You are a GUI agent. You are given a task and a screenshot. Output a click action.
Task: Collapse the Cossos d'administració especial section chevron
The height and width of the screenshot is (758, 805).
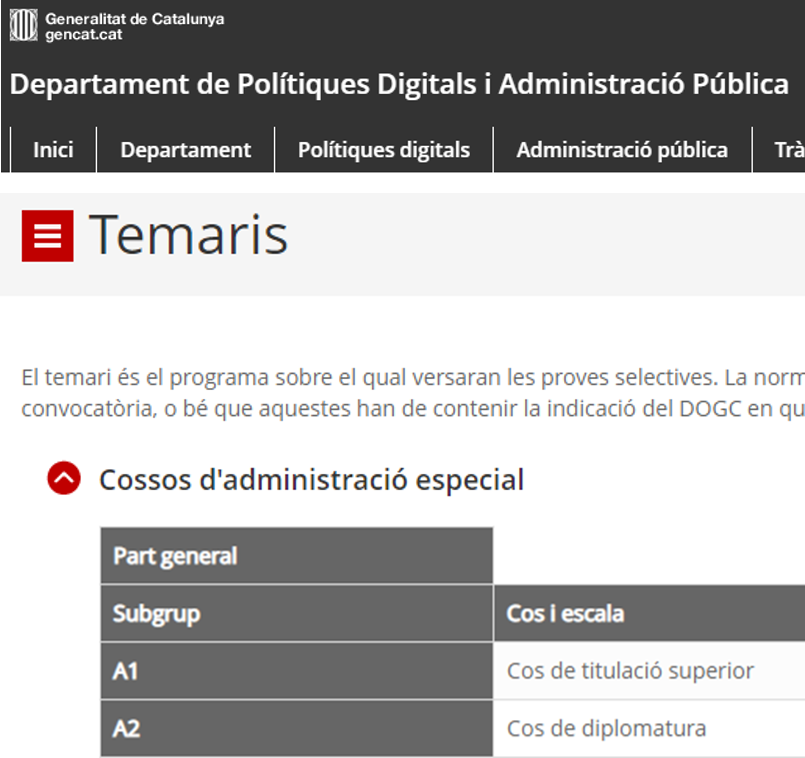coord(63,479)
